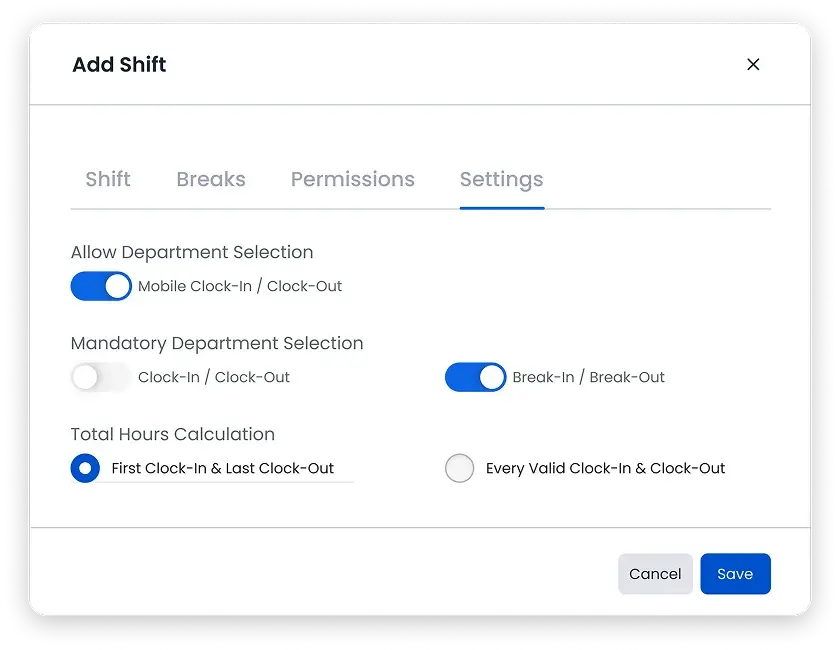
Task: Select the Settings tab
Action: pos(501,180)
